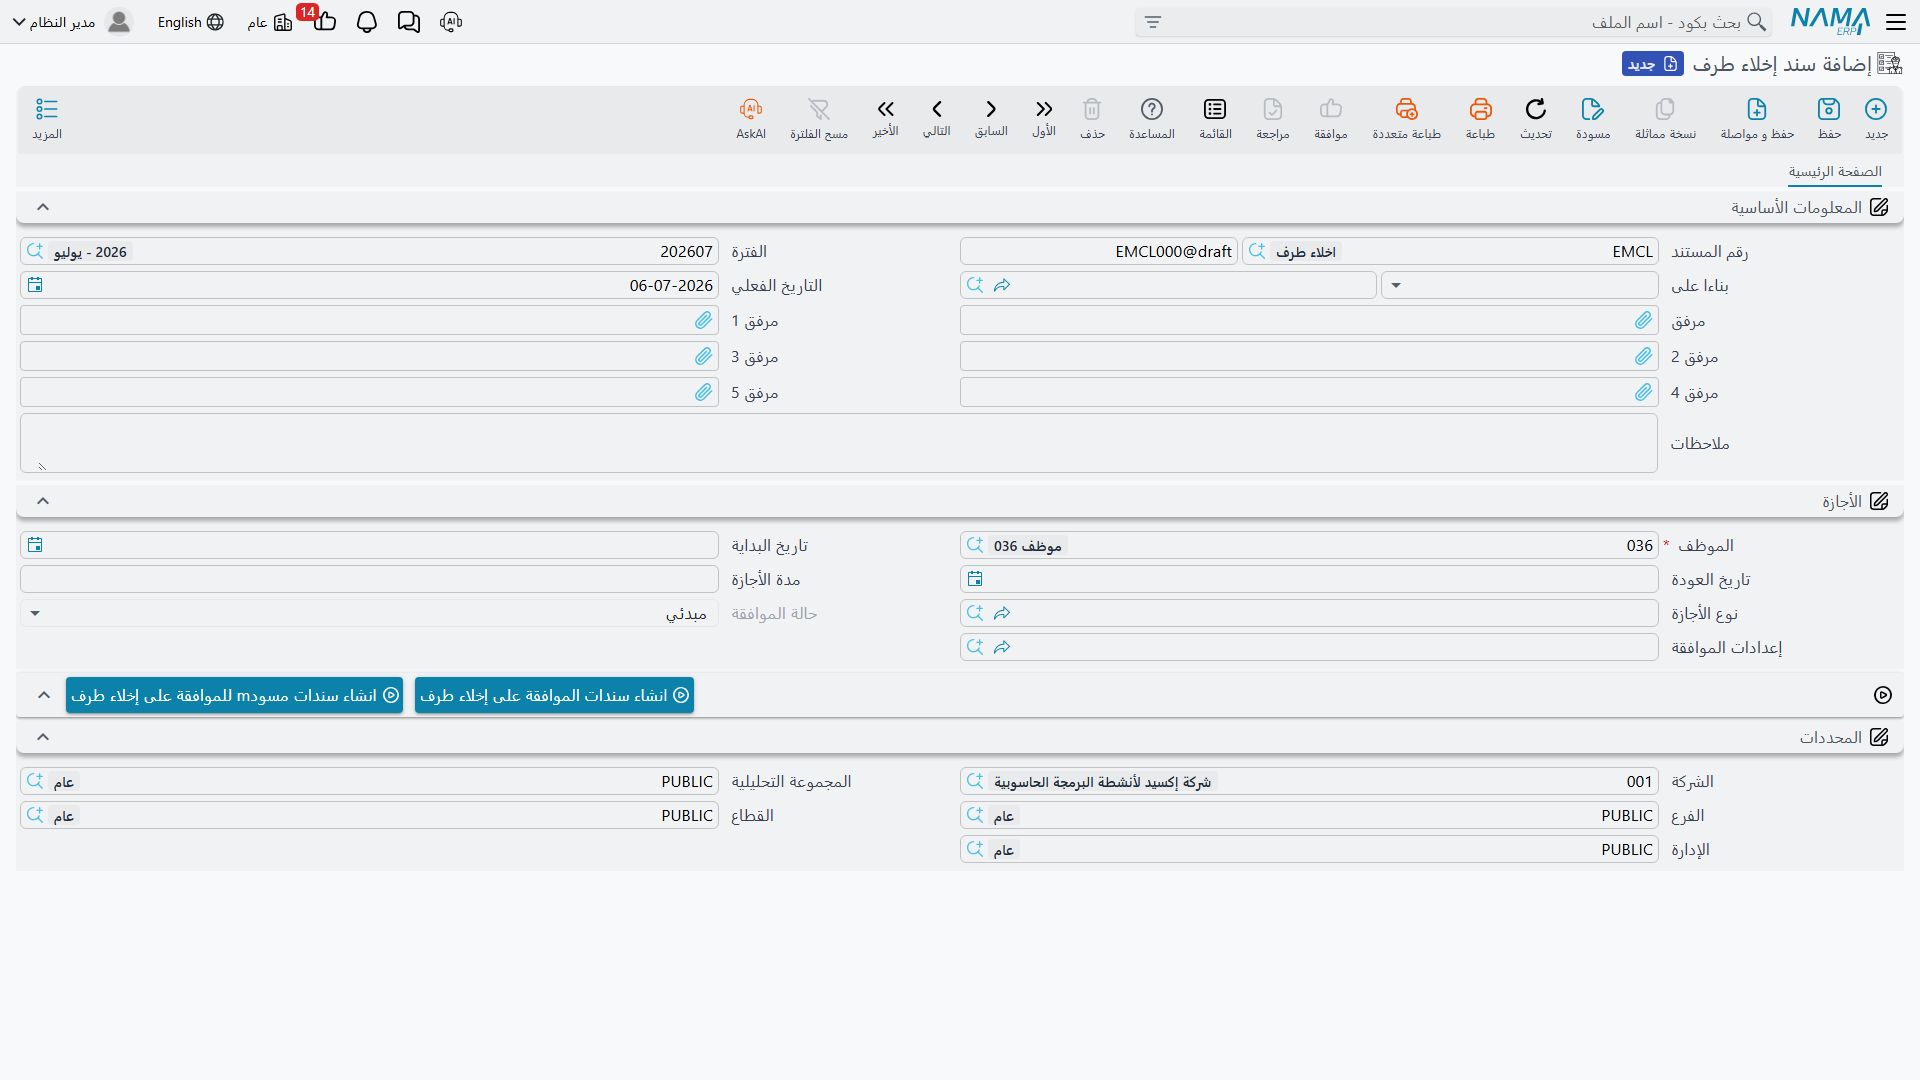Click into the ملاحظات notes text area

tap(839, 443)
